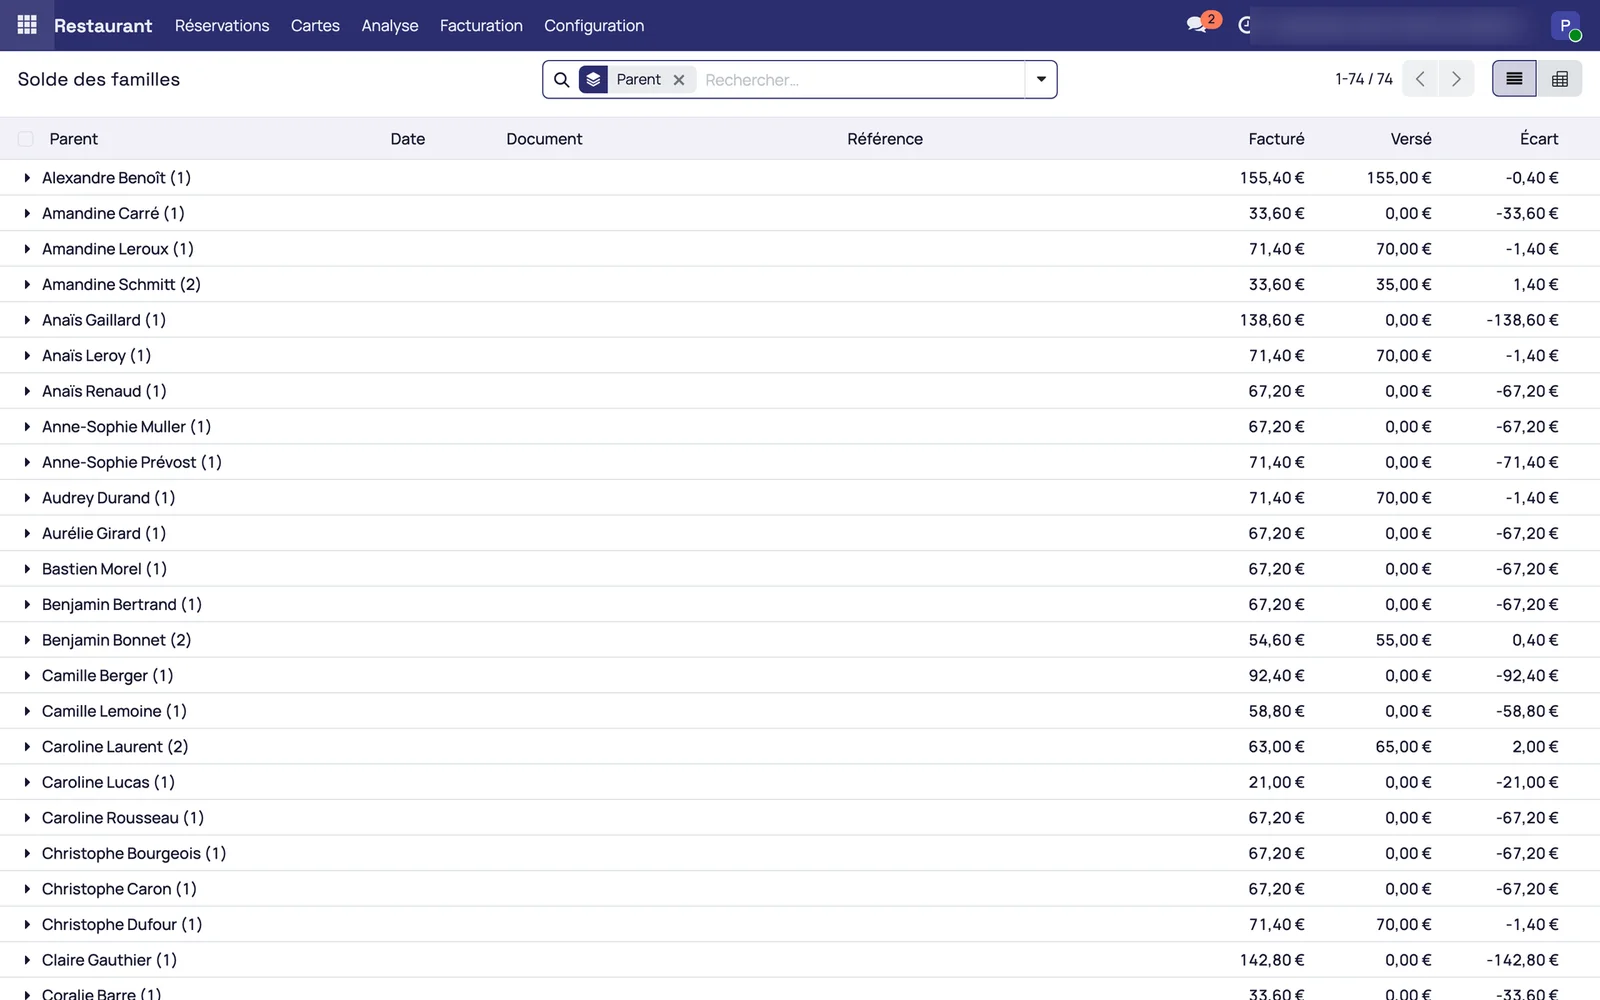The image size is (1600, 1000).
Task: Click the Restaurant app title
Action: [103, 25]
